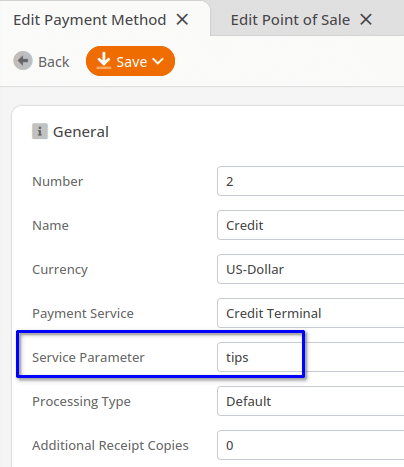Click the Name field containing Credit
404x467 pixels.
pos(310,225)
